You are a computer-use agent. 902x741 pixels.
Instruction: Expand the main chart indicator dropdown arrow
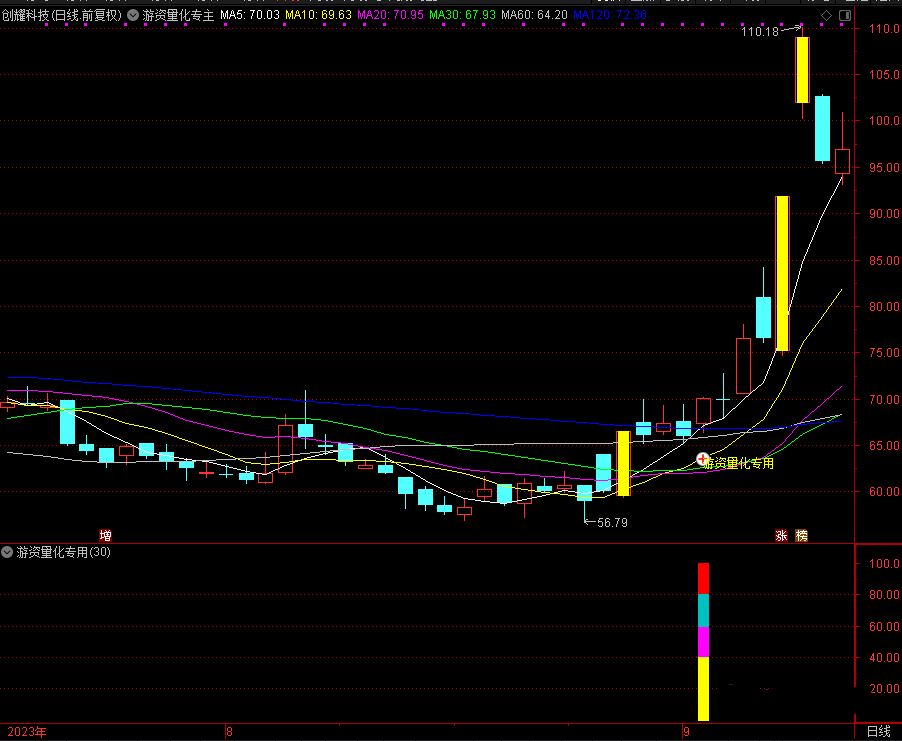pos(133,16)
